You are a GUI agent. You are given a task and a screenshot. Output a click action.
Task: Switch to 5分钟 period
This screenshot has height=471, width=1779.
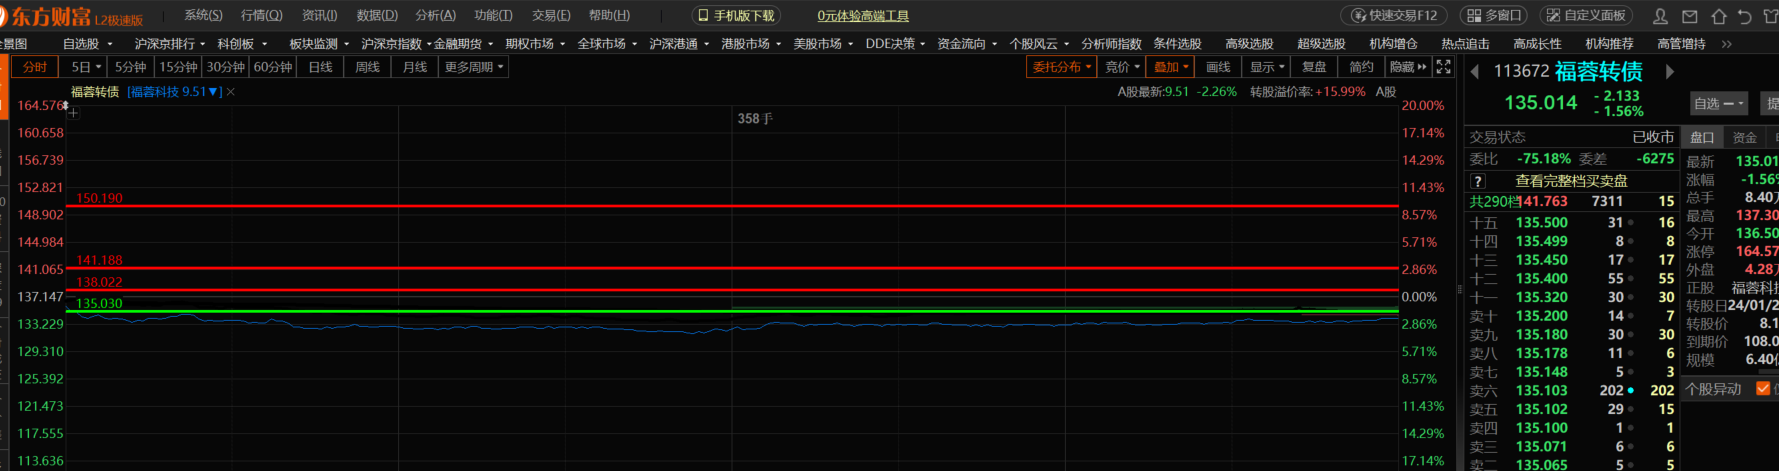pyautogui.click(x=130, y=67)
